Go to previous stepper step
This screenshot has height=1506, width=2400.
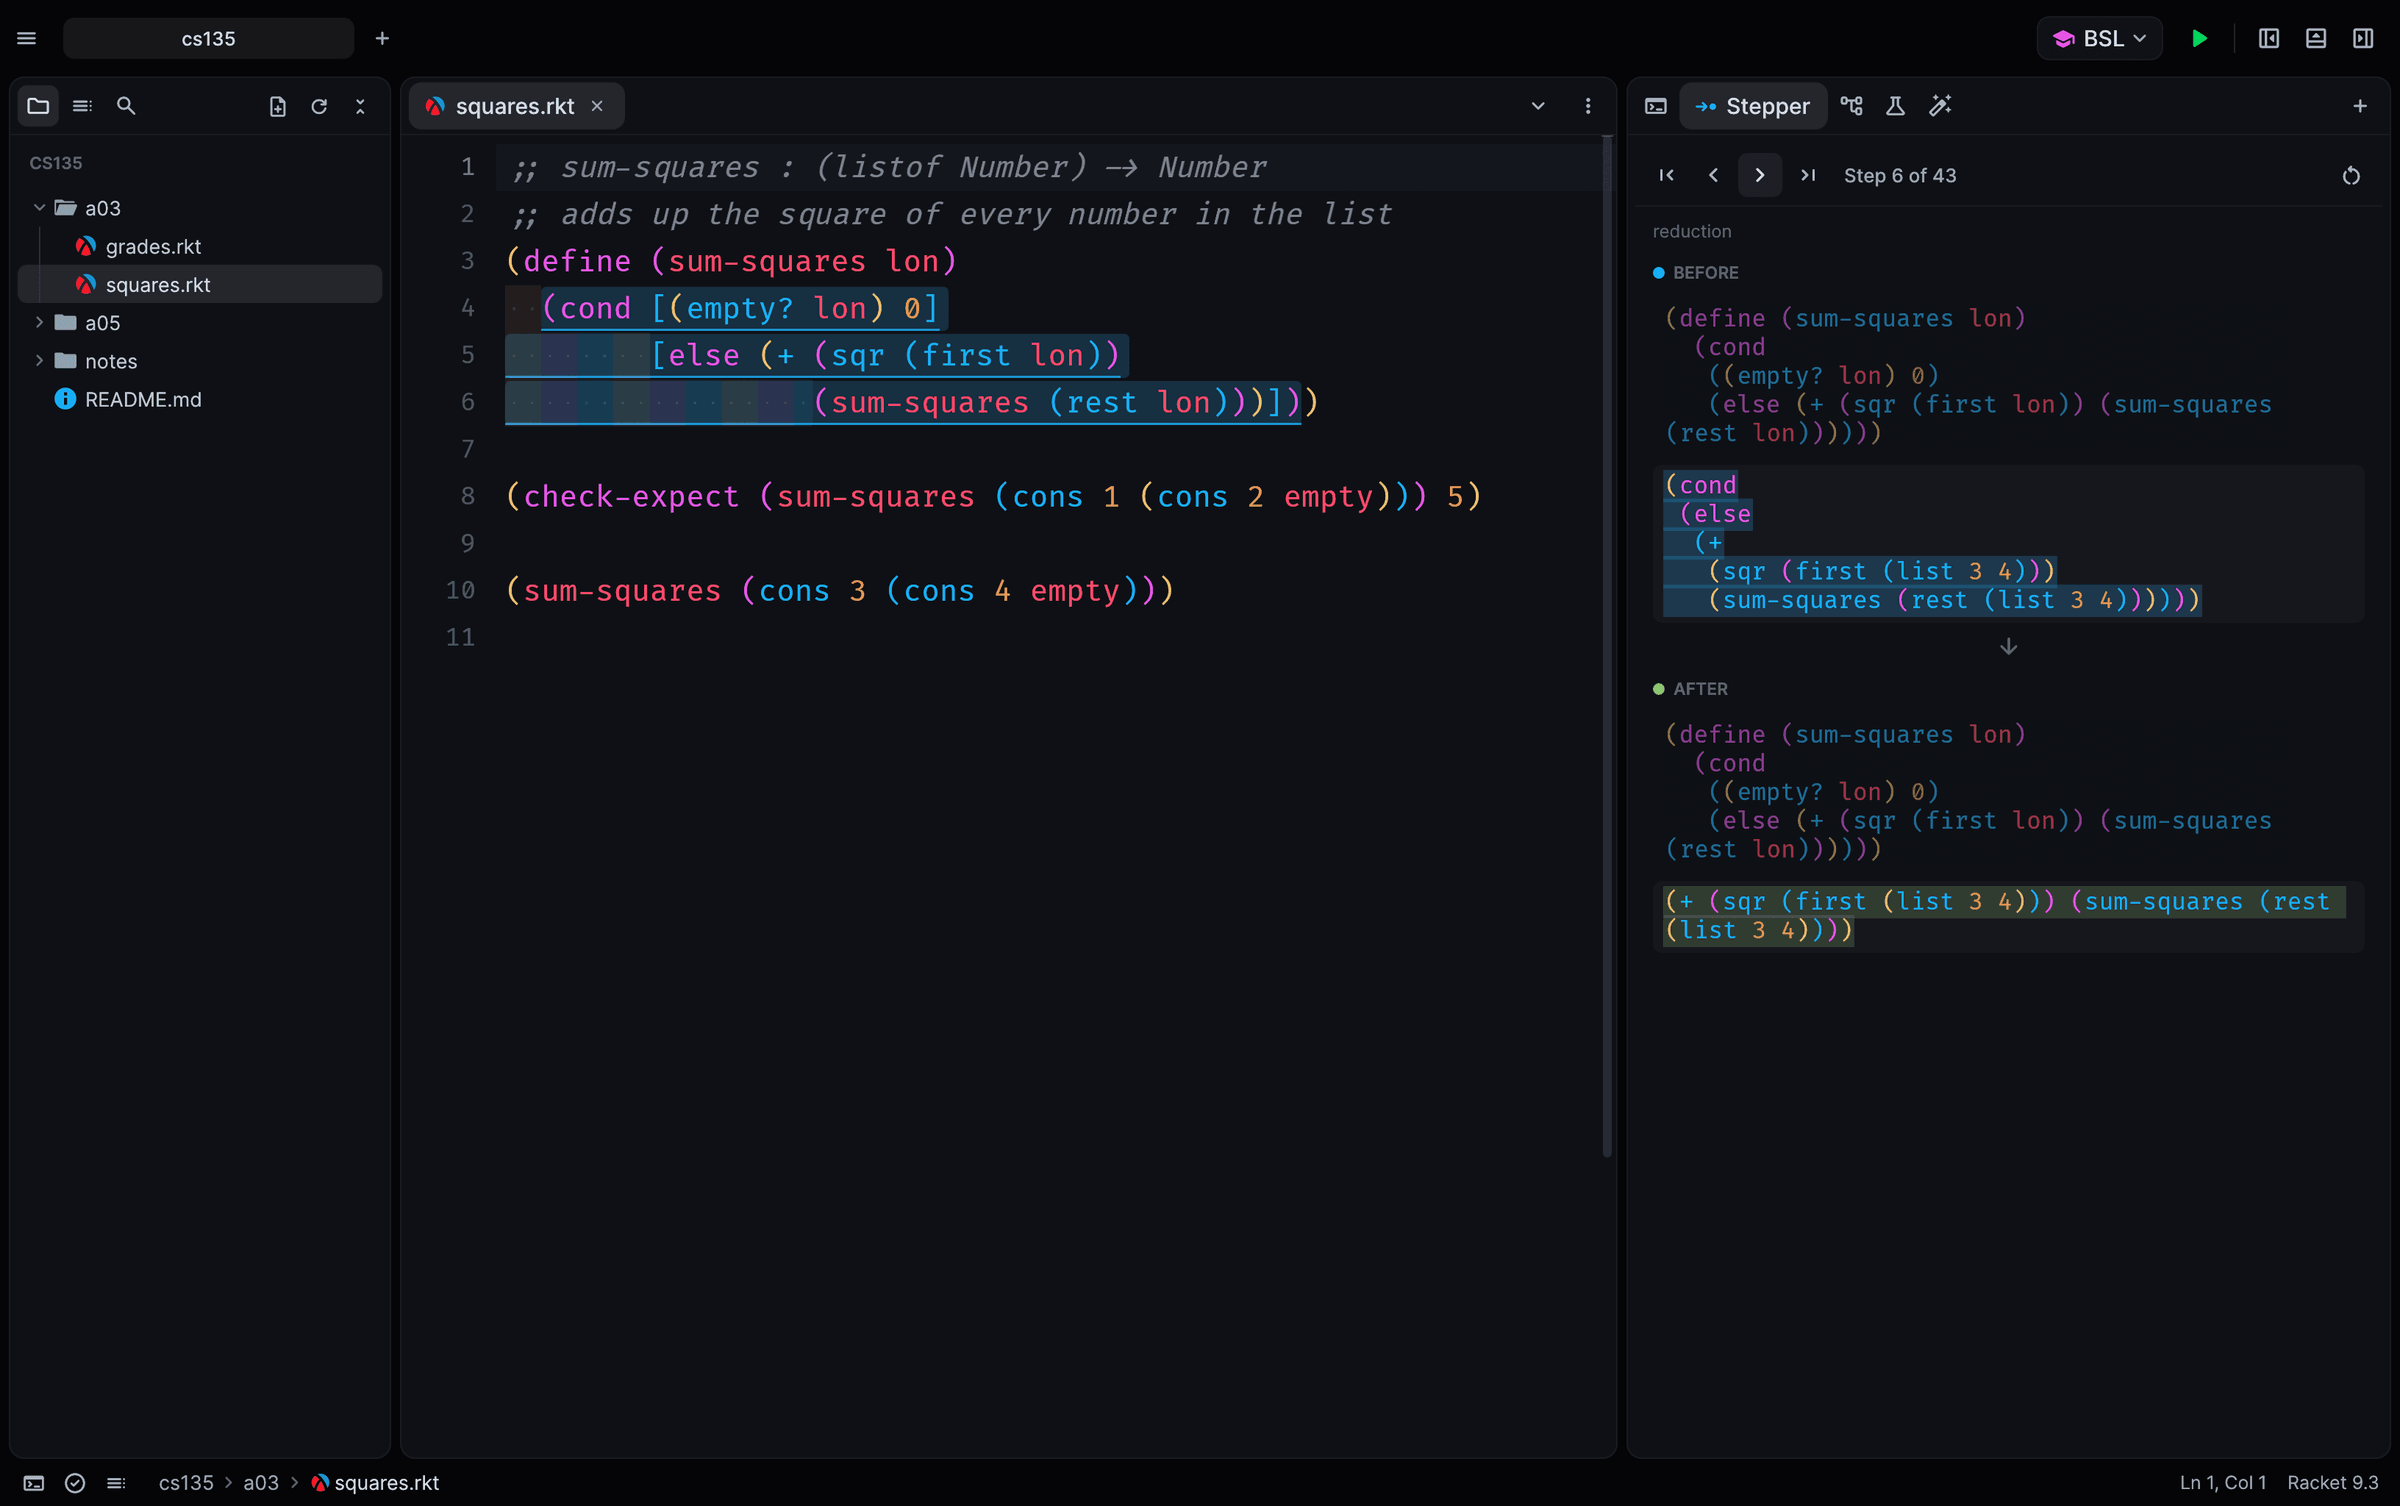[x=1713, y=175]
